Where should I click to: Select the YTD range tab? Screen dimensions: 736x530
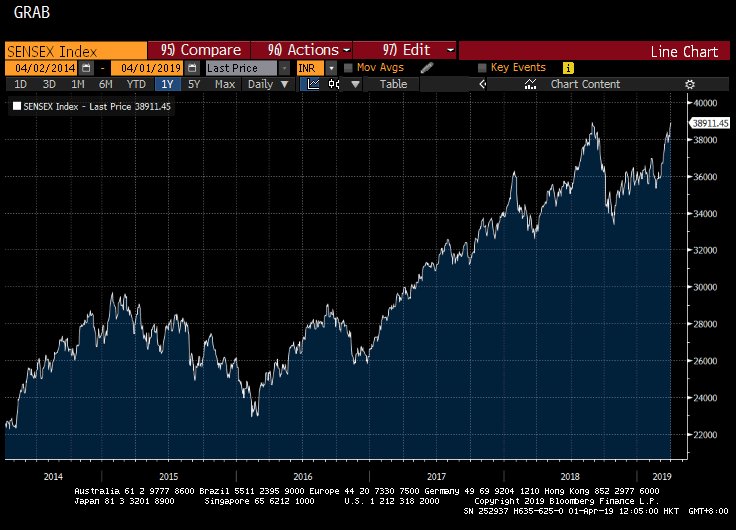click(x=136, y=84)
